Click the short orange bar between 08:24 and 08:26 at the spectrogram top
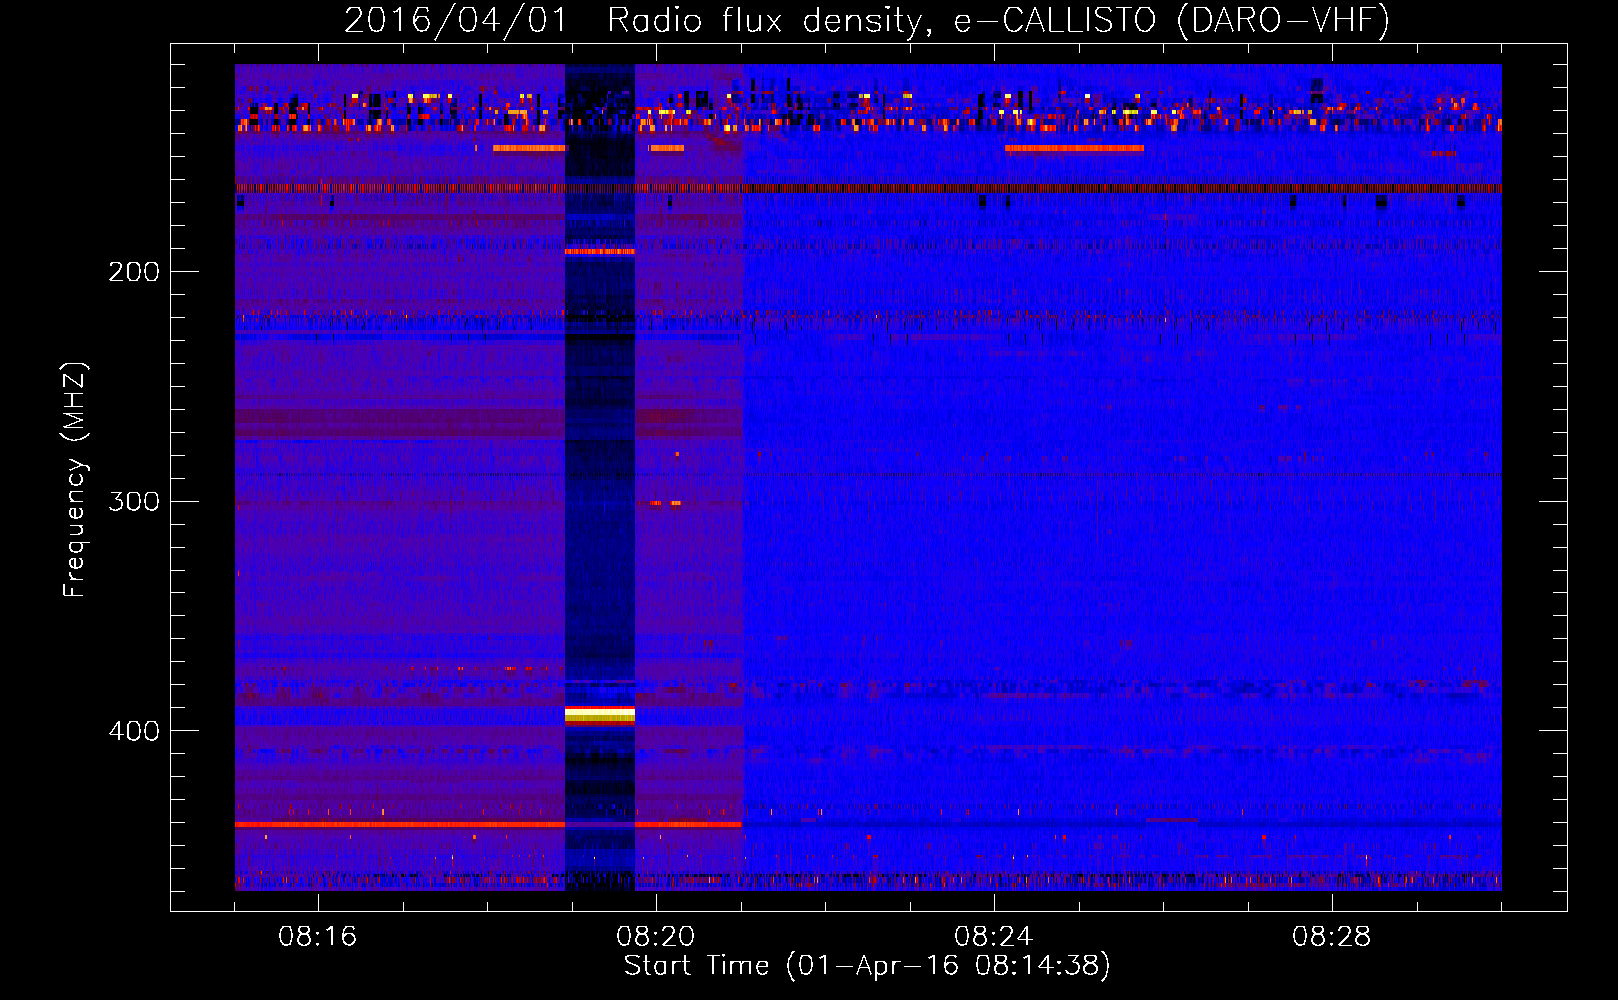Screen dimensions: 1618x1000 click(1074, 148)
